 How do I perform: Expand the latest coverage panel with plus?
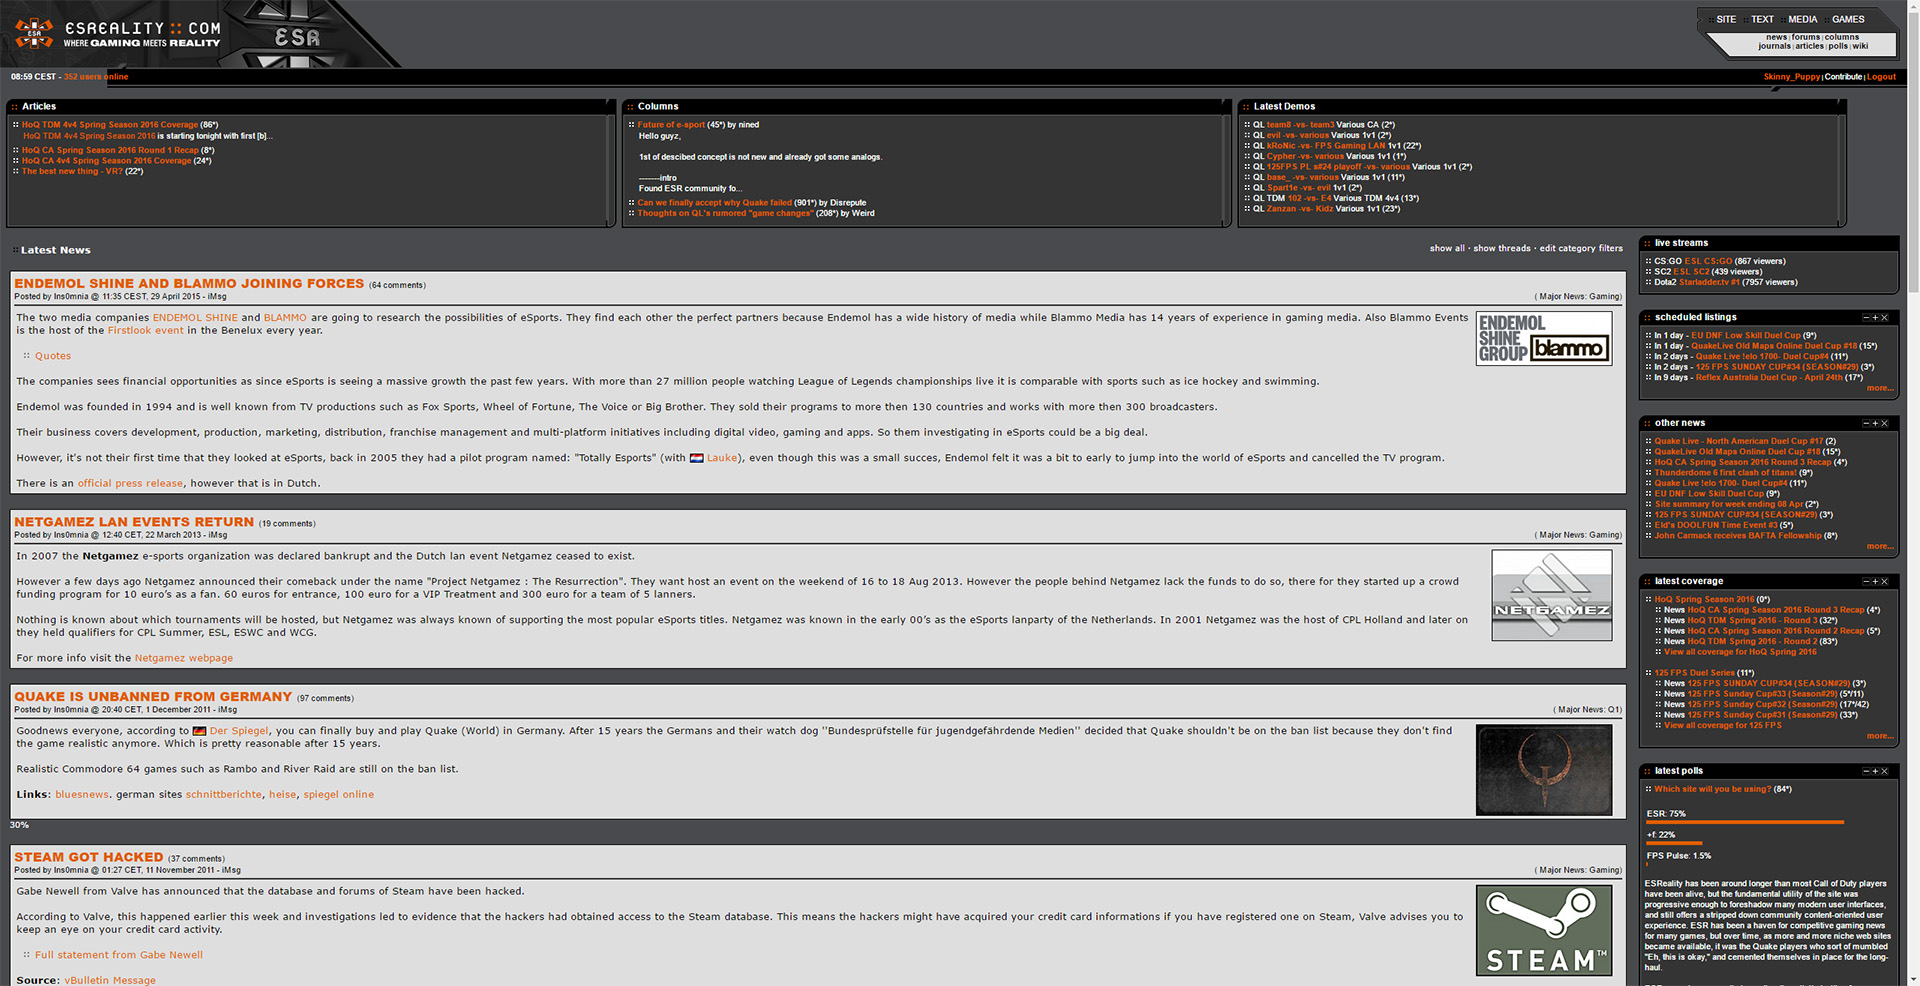click(1875, 582)
